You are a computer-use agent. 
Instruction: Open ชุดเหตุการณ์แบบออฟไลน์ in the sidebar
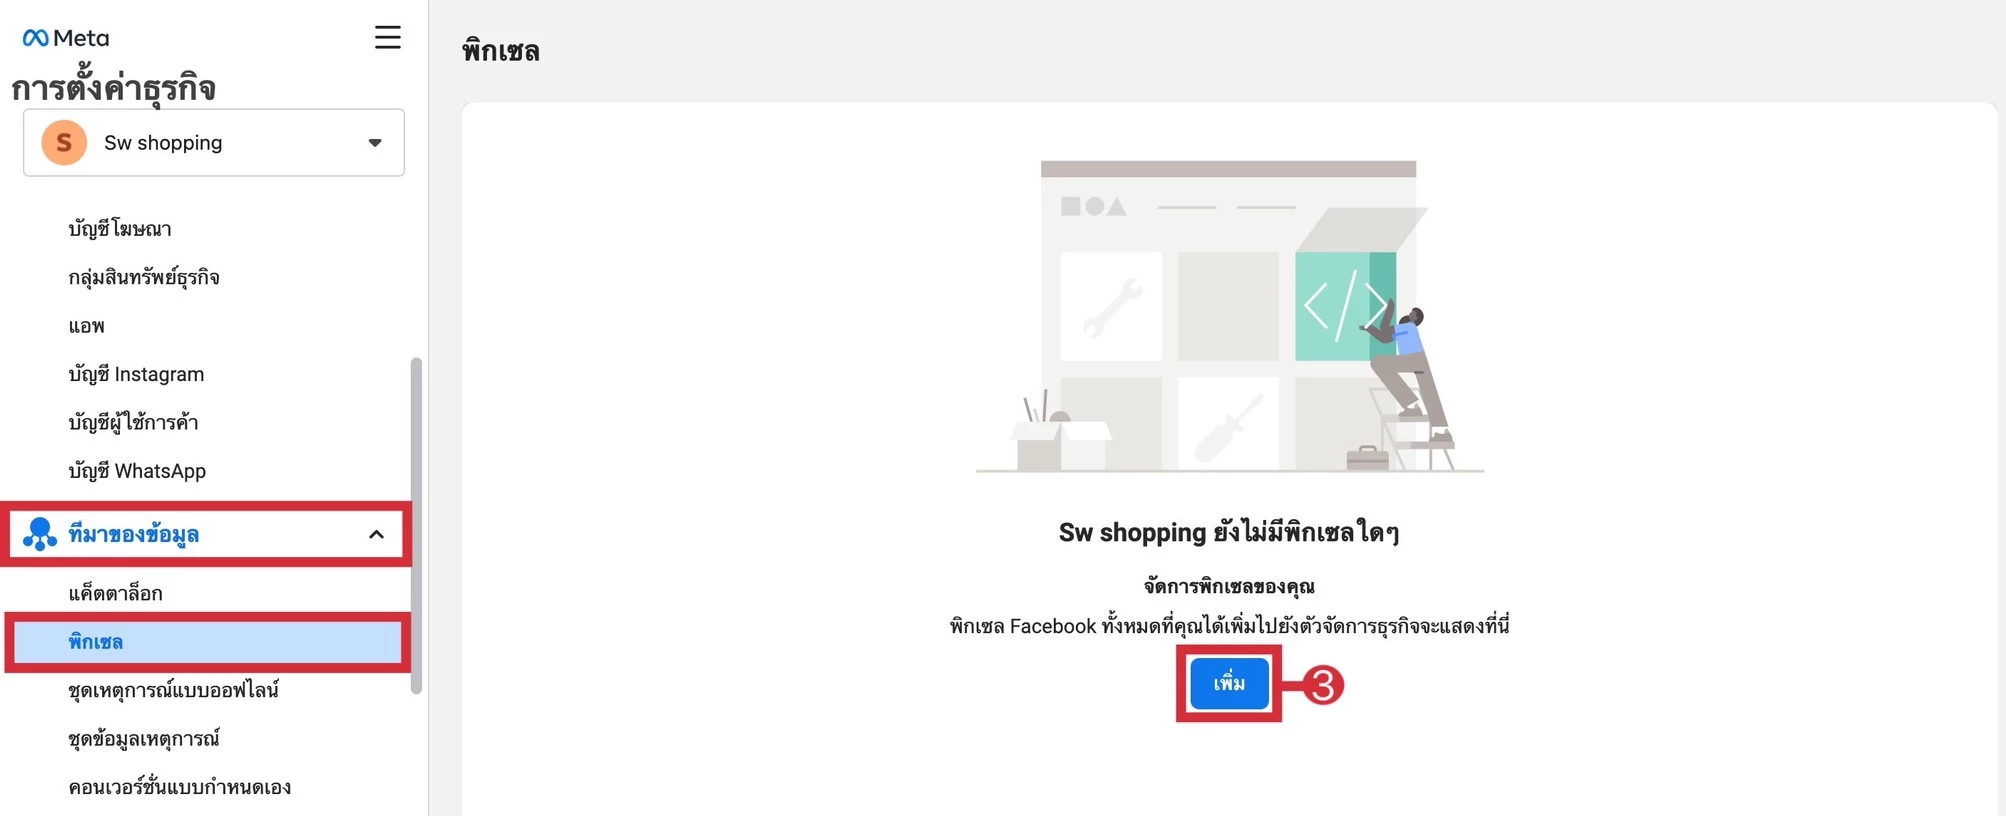pyautogui.click(x=174, y=690)
